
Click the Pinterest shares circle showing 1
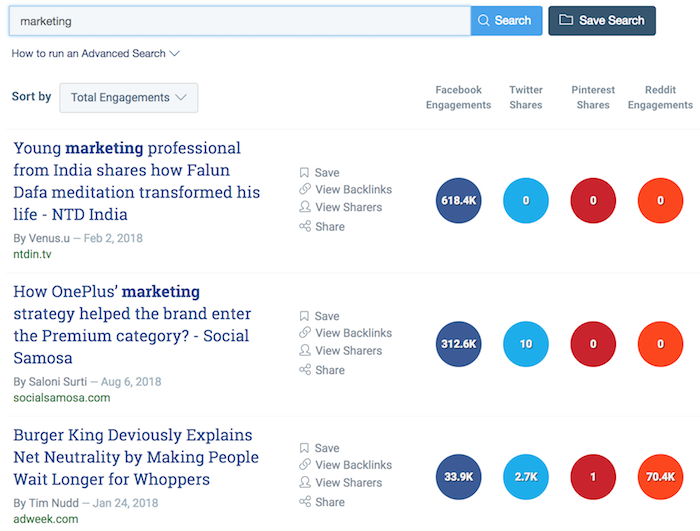(593, 477)
